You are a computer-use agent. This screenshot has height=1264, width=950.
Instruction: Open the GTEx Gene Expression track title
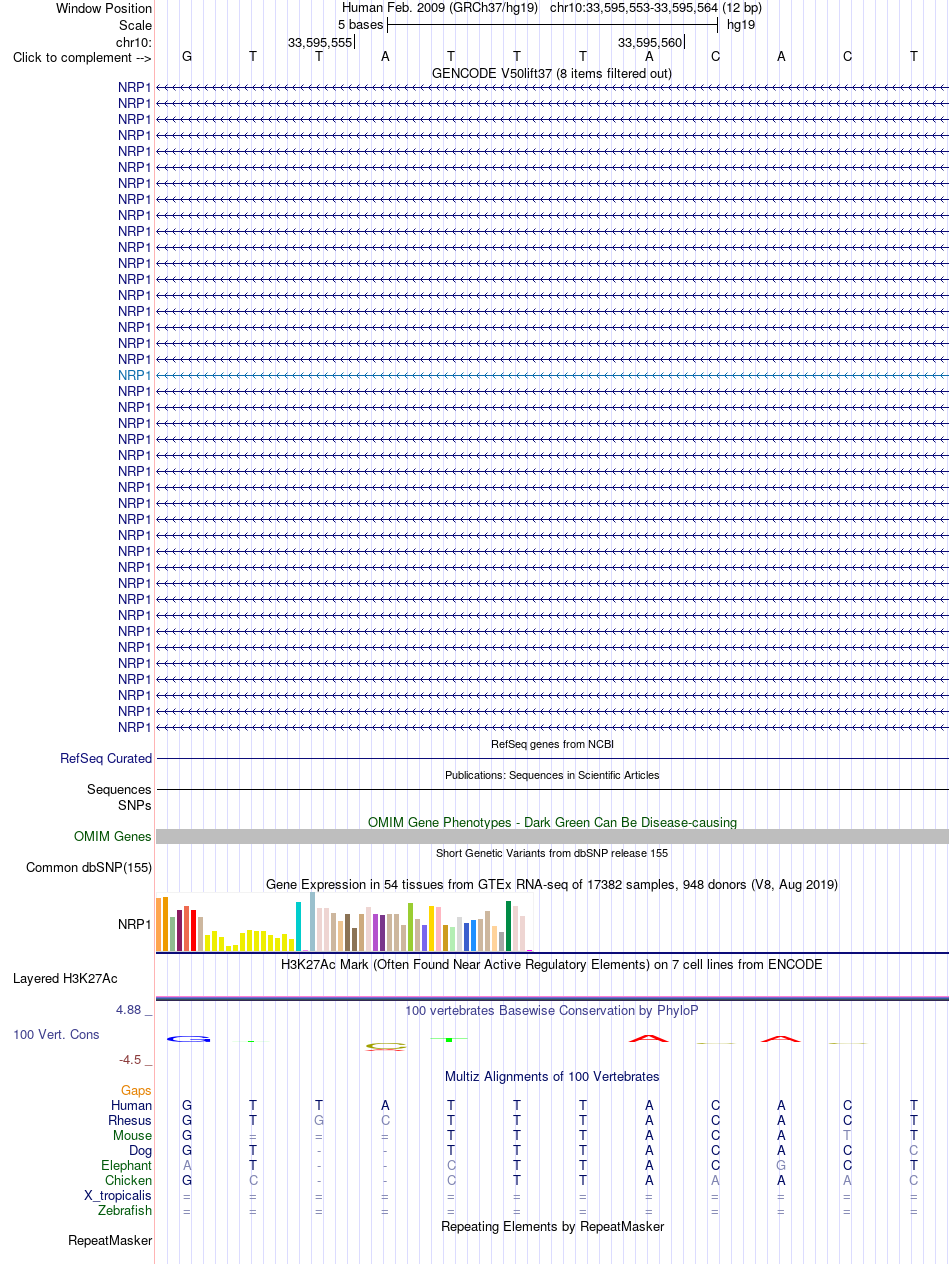click(552, 885)
